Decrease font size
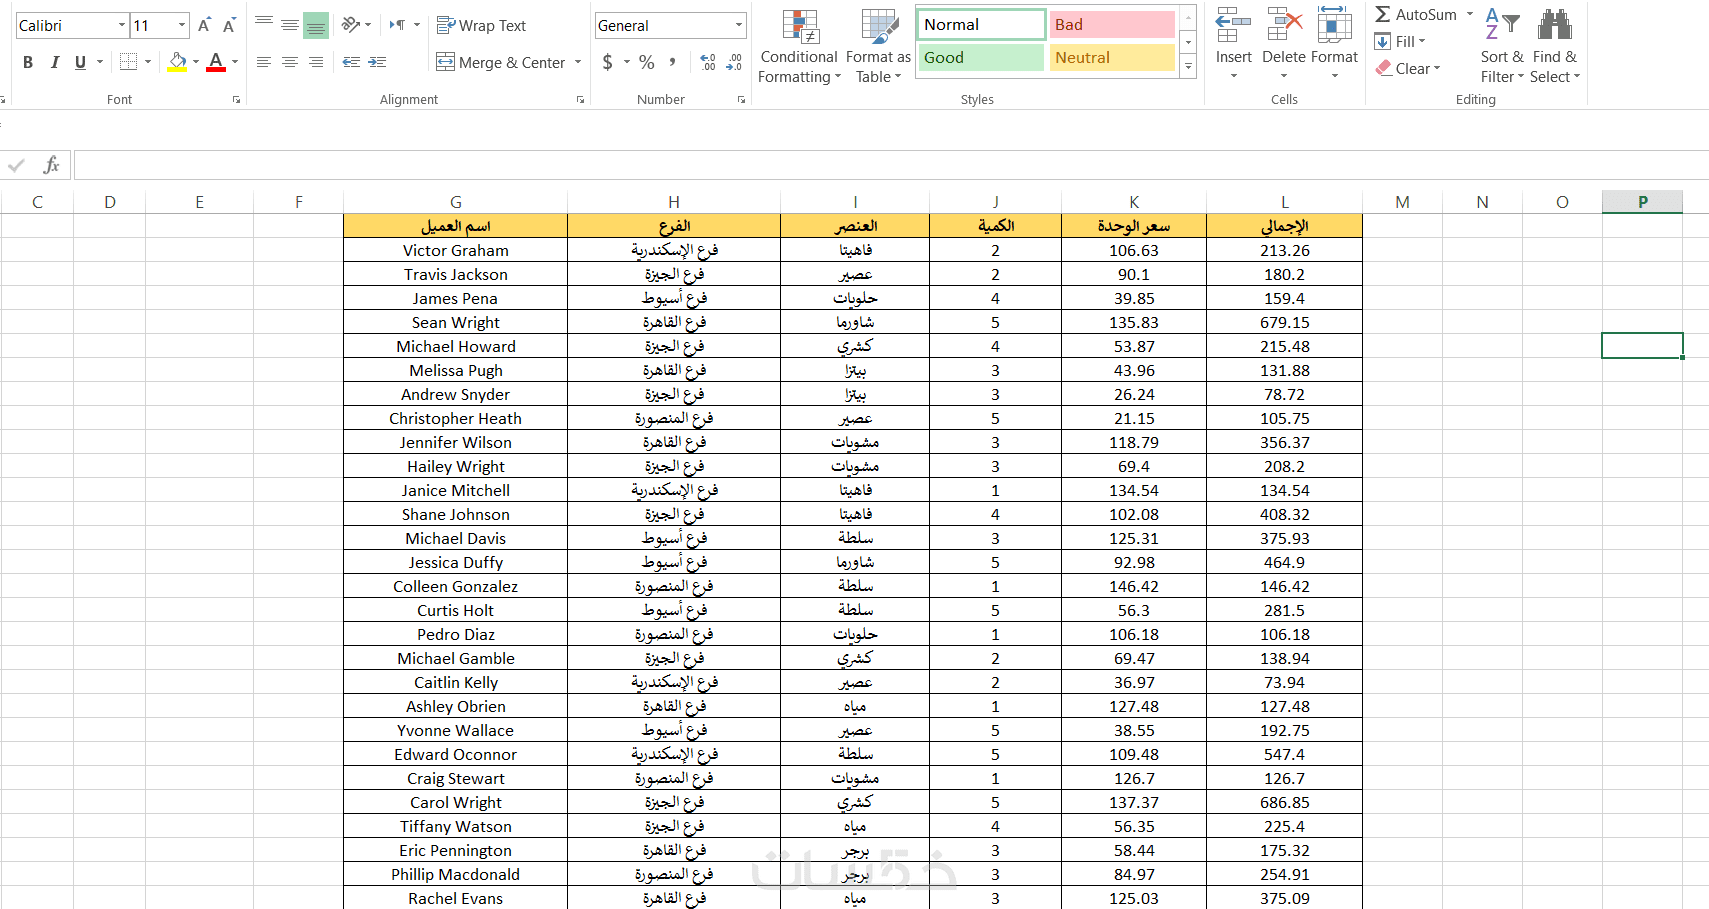The height and width of the screenshot is (909, 1709). tap(229, 26)
